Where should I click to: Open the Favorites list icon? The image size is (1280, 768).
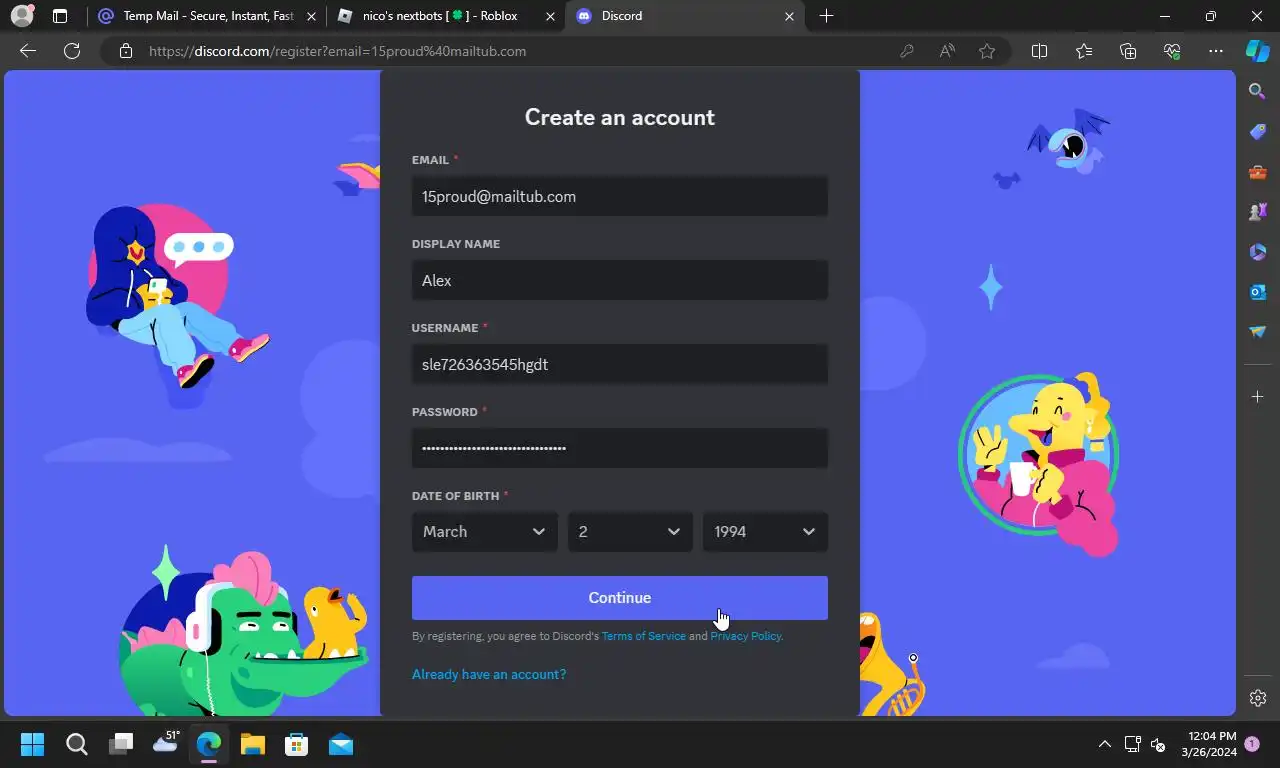[1084, 51]
